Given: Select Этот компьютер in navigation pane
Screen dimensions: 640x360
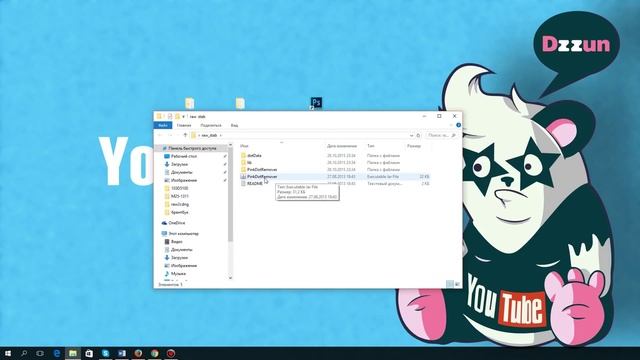Looking at the screenshot, I should [183, 233].
